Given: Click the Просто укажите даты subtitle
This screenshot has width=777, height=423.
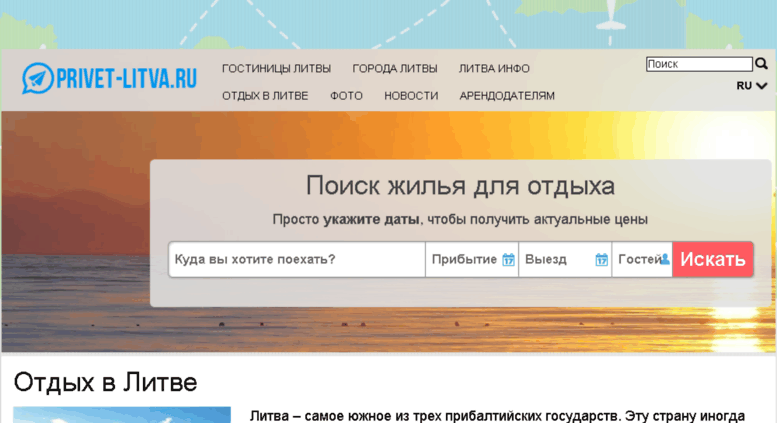Looking at the screenshot, I should (460, 219).
